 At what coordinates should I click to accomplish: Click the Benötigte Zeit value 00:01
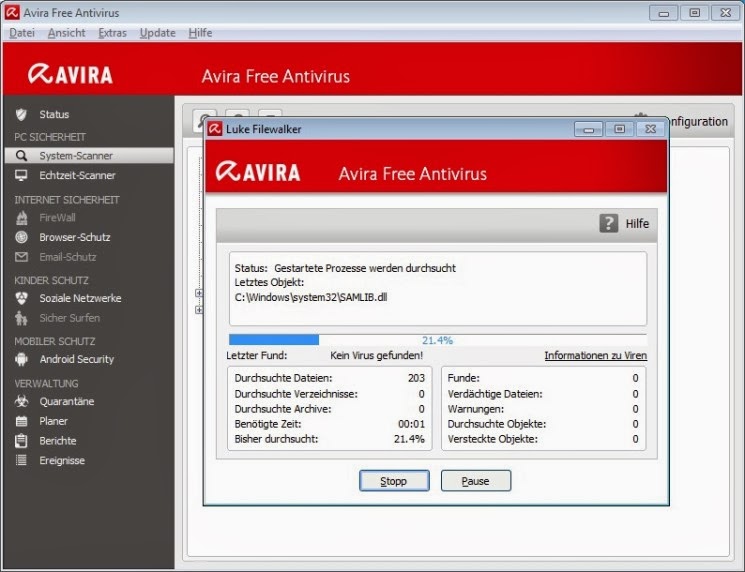[x=411, y=424]
